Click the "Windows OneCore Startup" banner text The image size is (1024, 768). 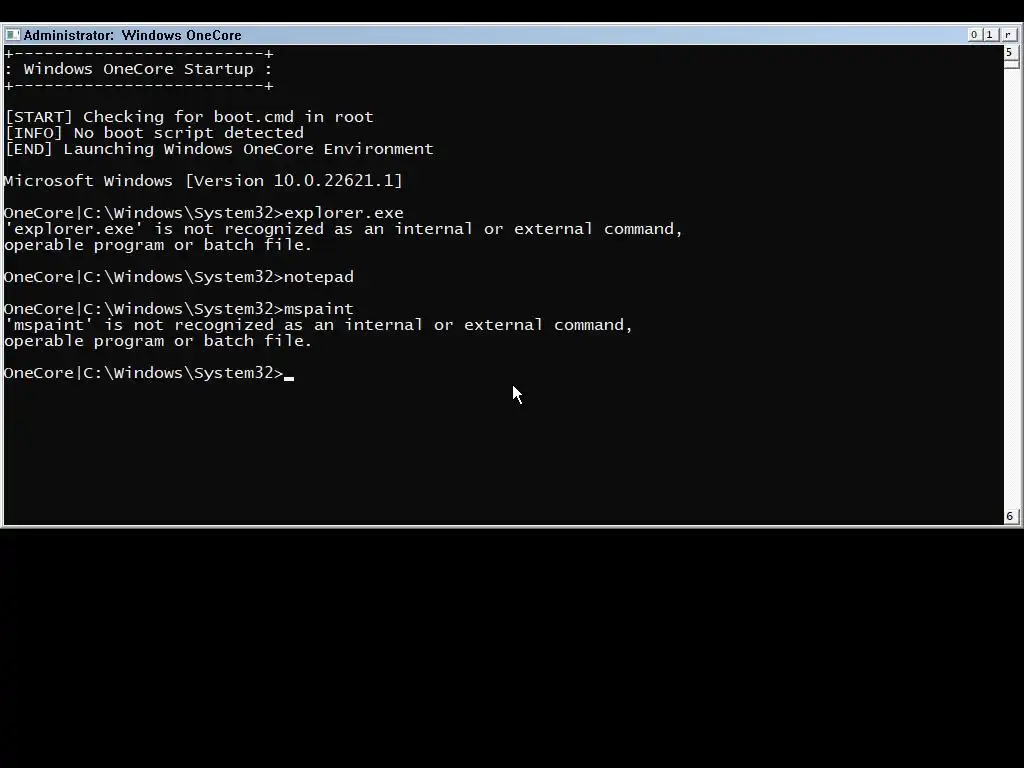click(x=138, y=69)
